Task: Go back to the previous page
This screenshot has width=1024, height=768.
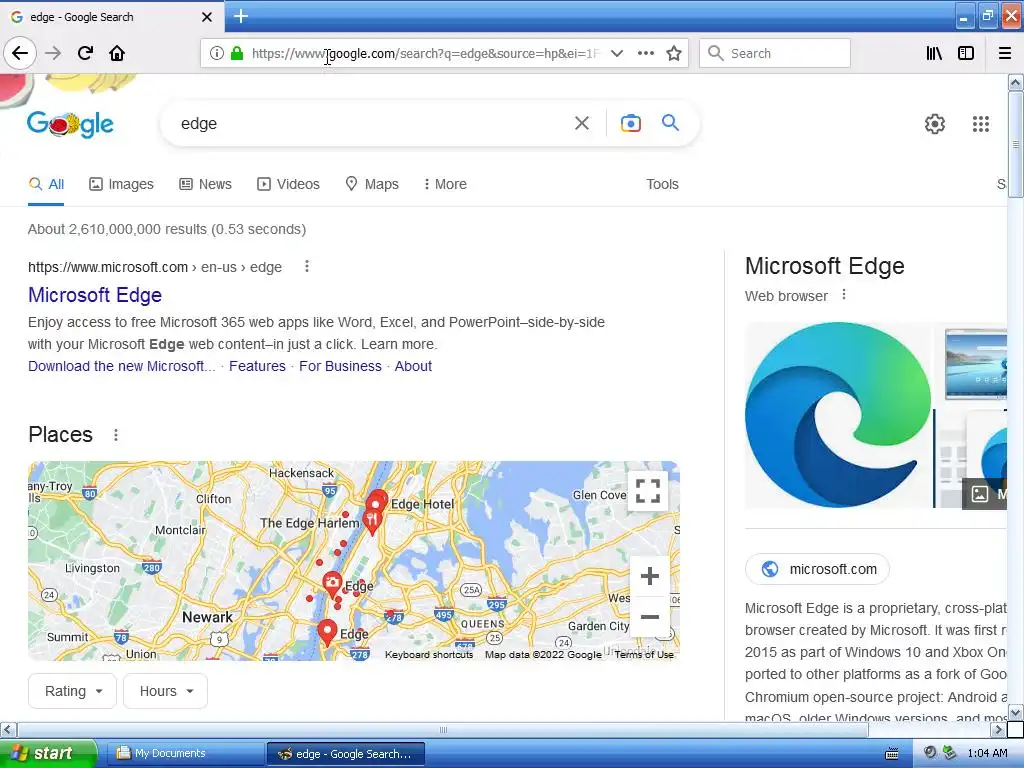Action: 20,53
